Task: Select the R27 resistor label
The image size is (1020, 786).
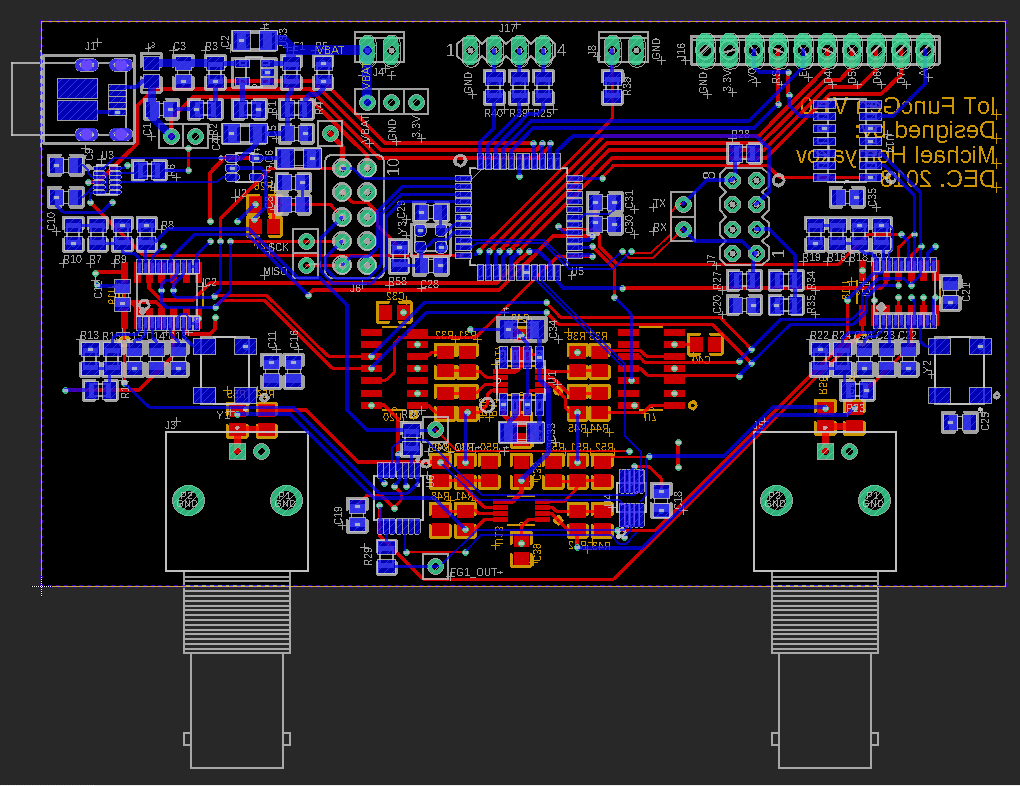Action: 717,280
